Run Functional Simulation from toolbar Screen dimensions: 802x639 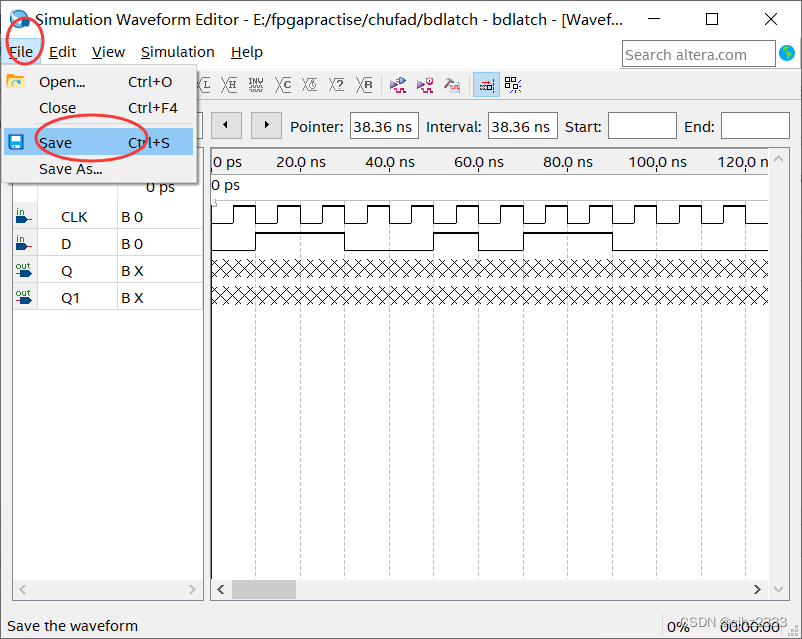[397, 84]
